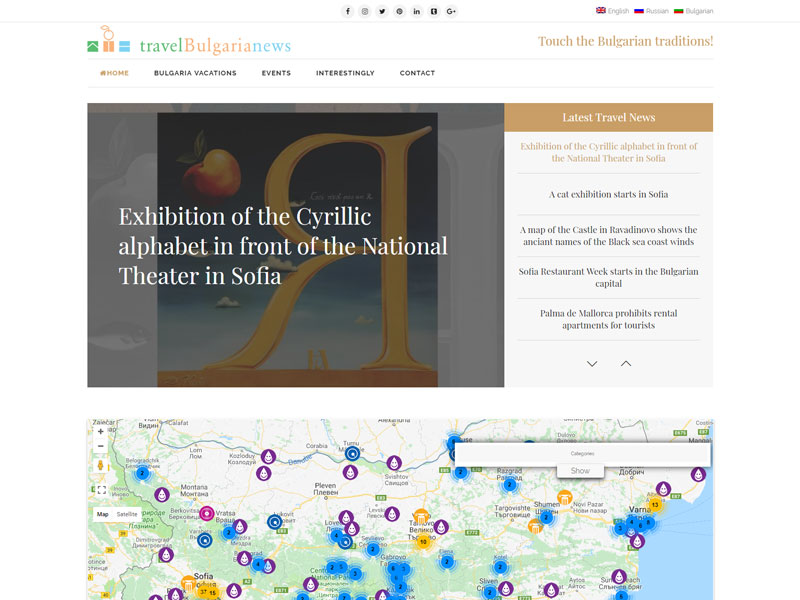Click the Show categories button
Image resolution: width=800 pixels, height=600 pixels.
pos(580,471)
